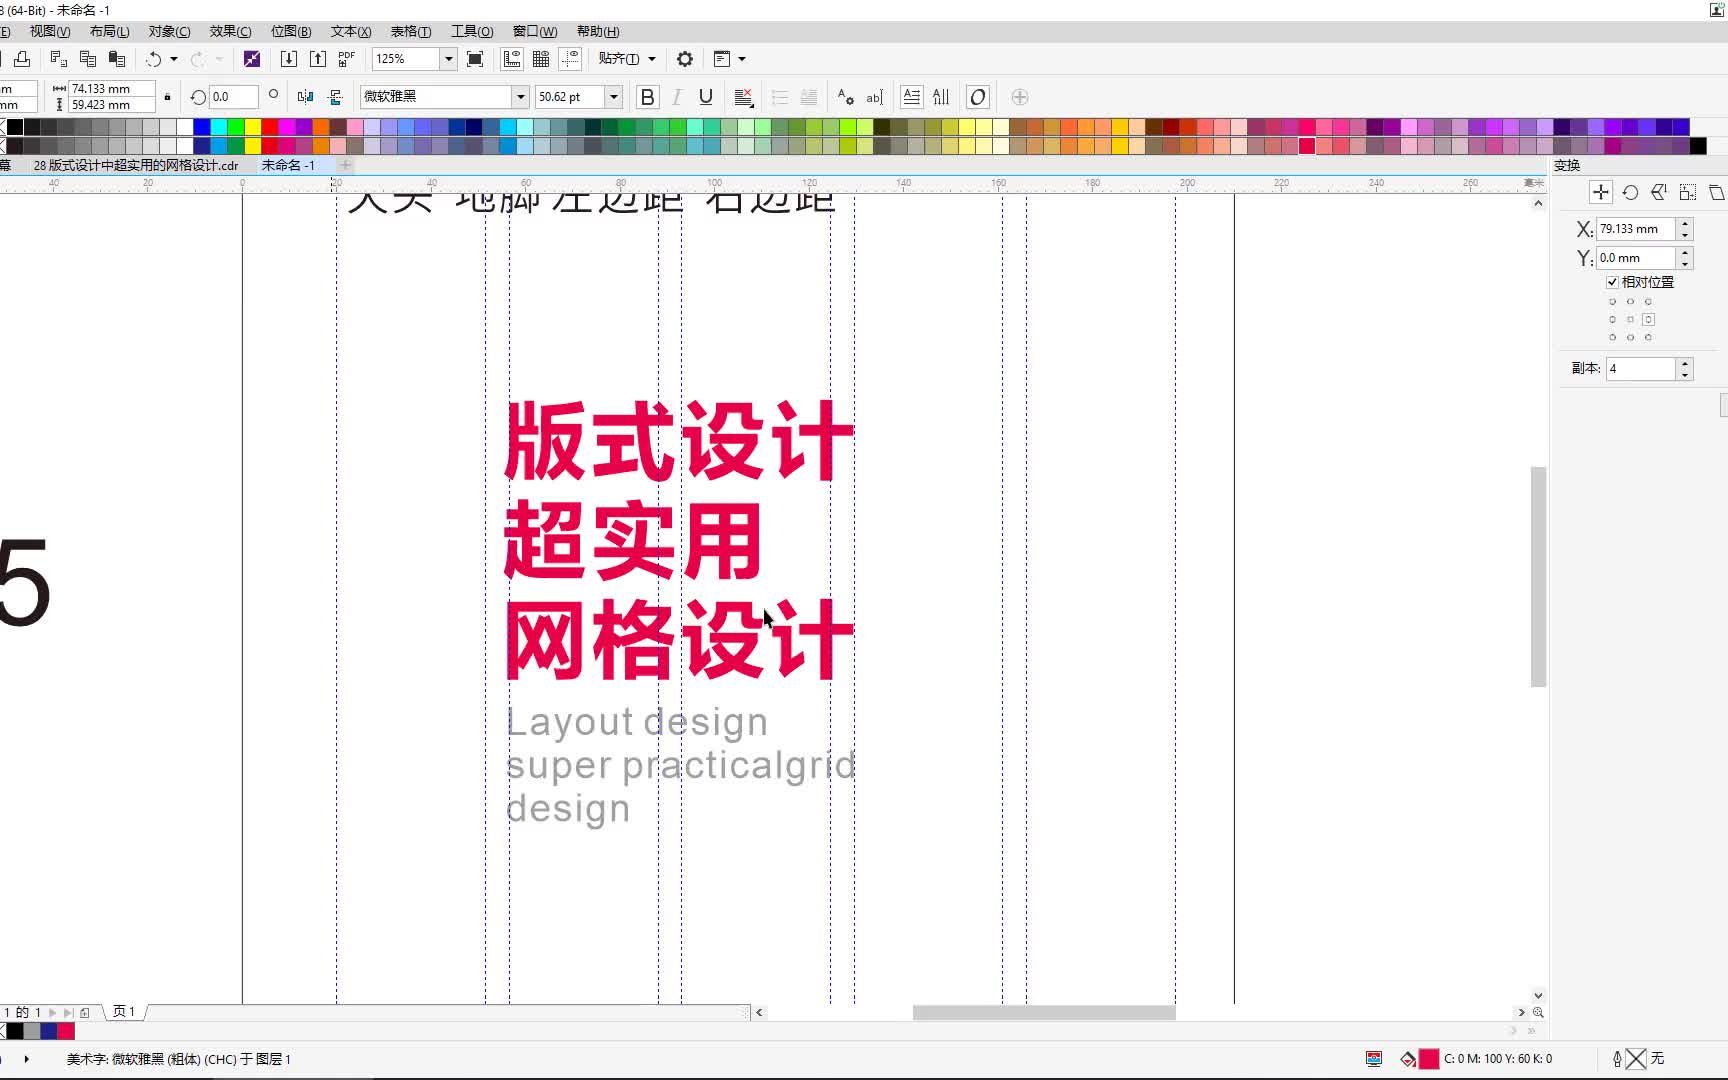1728x1080 pixels.
Task: Select the bottom-center anchor point
Action: 1630,338
